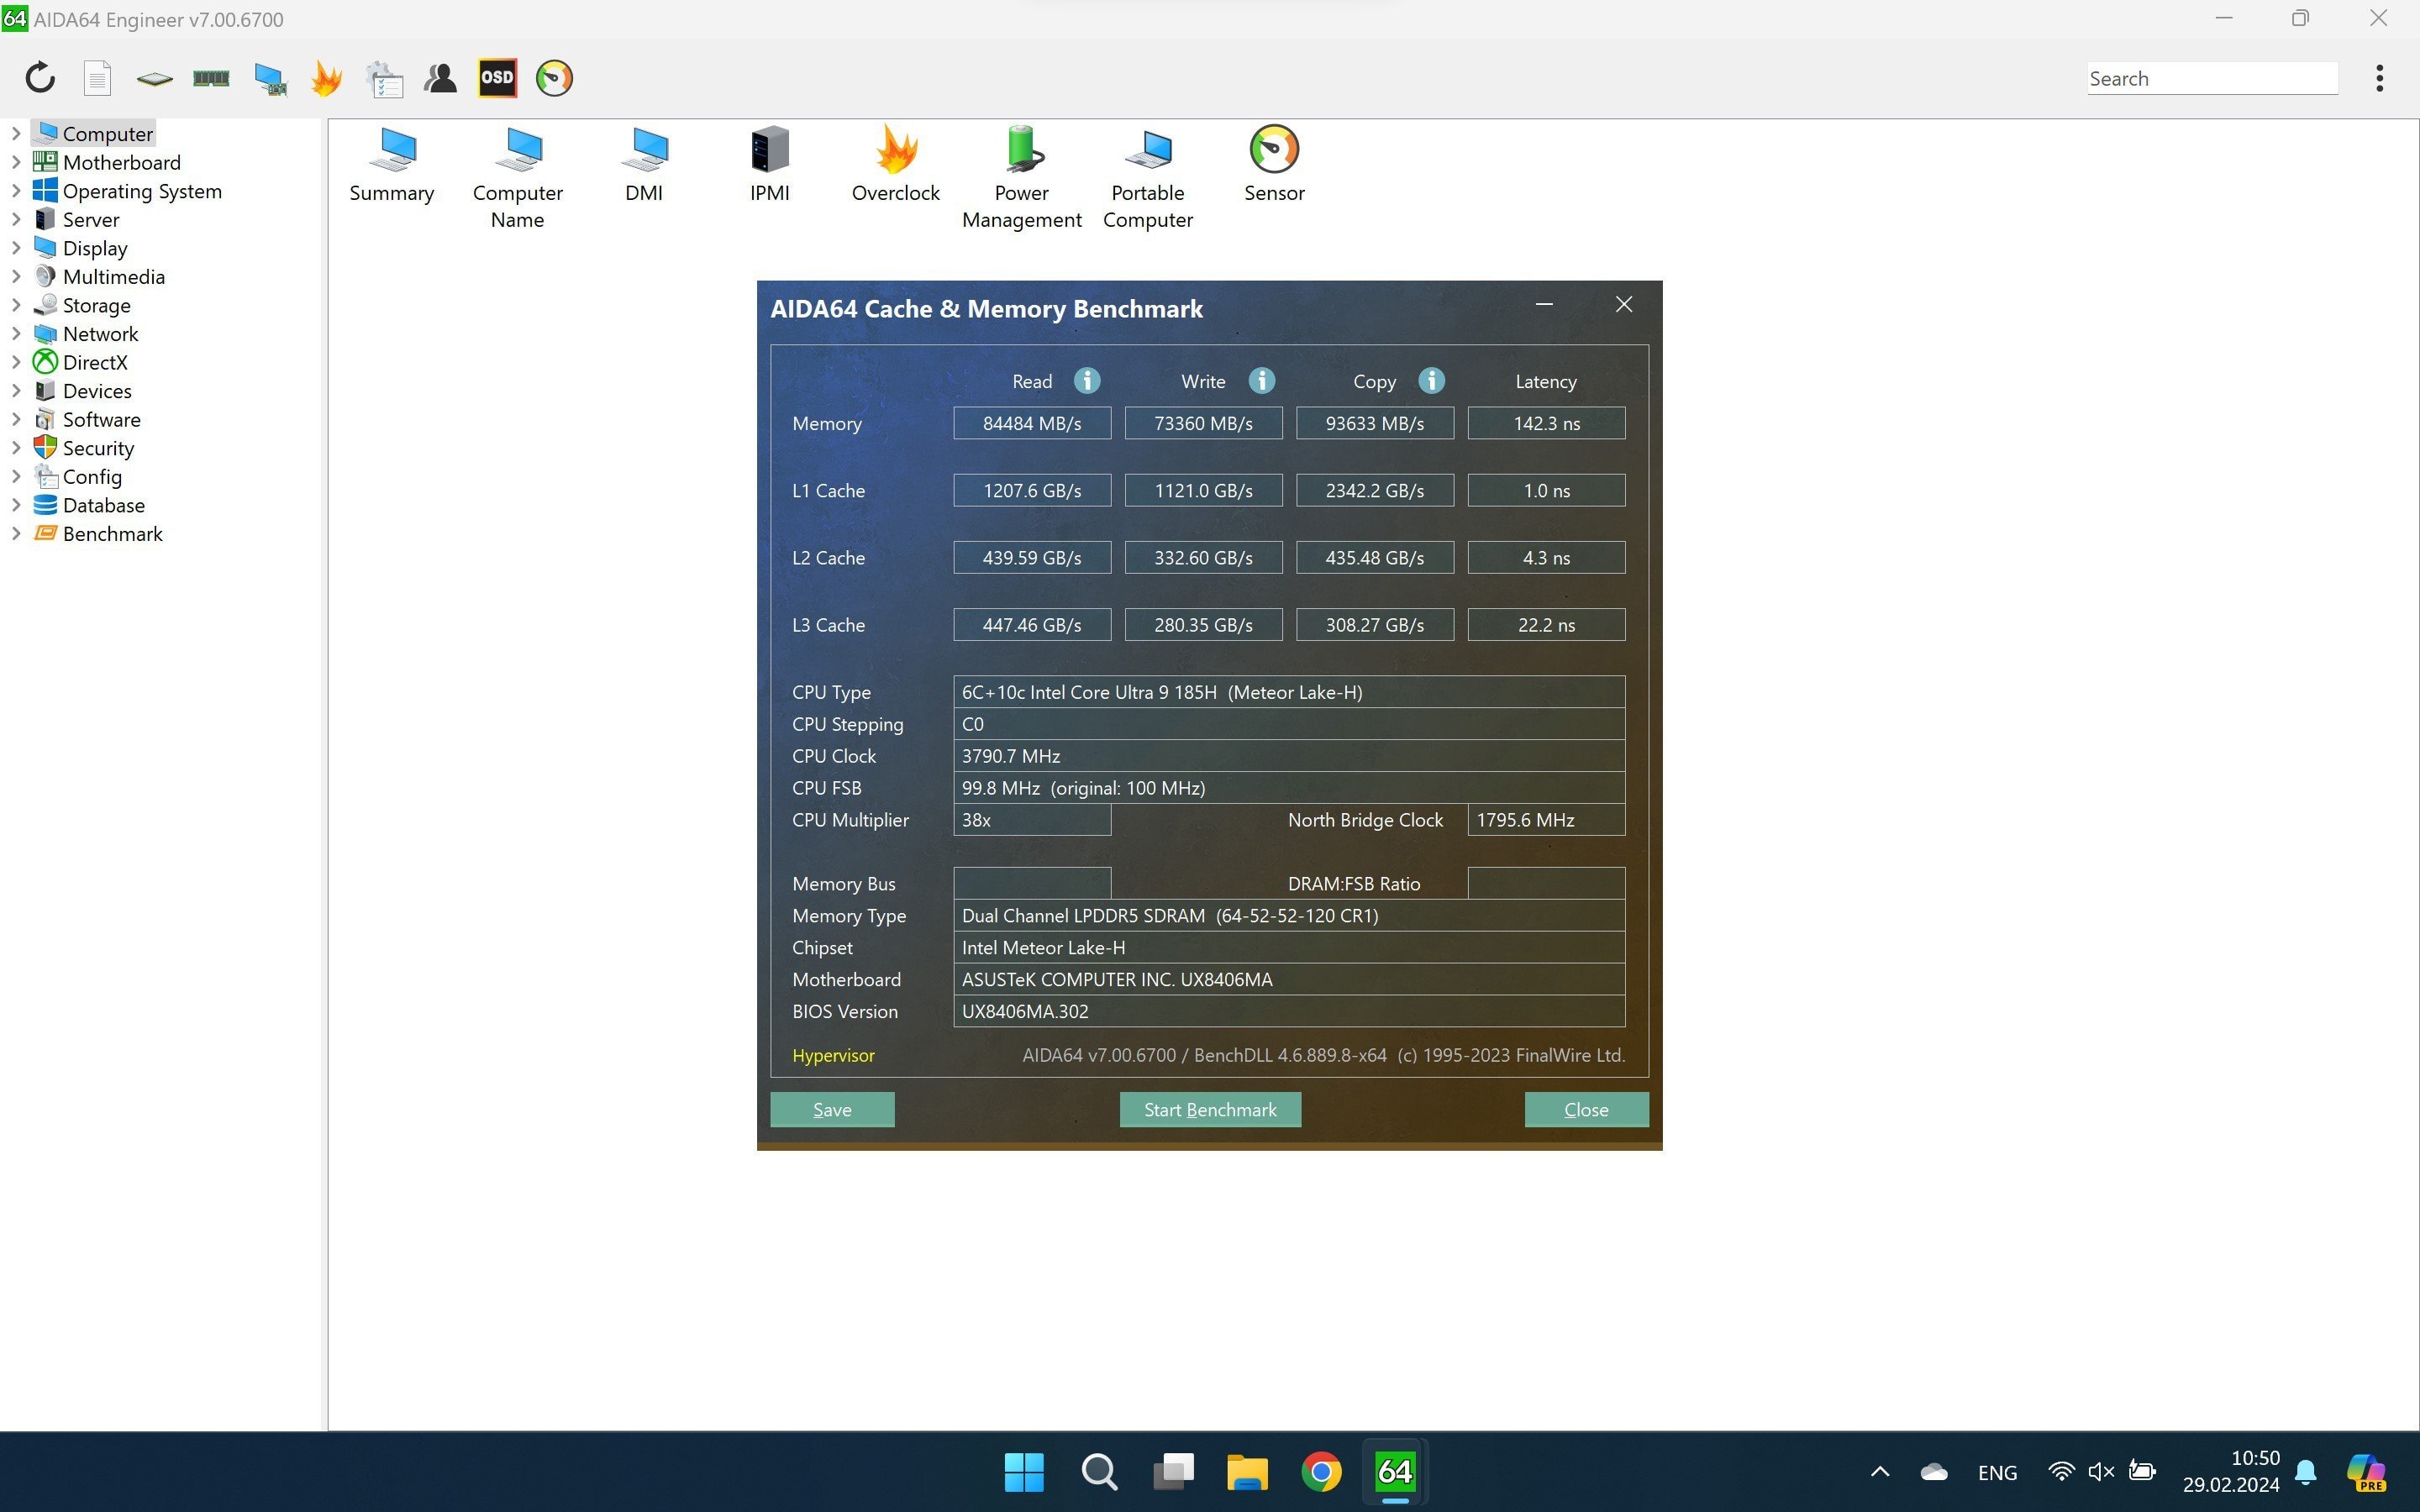
Task: Select the Motherboard tree item
Action: pos(122,162)
